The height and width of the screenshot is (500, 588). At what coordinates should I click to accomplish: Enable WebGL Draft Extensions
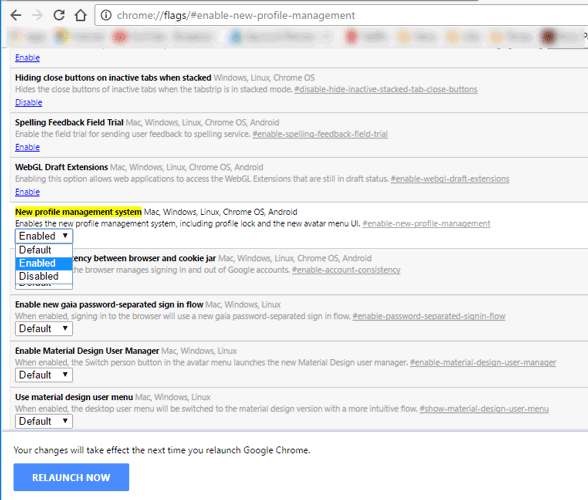click(x=27, y=192)
